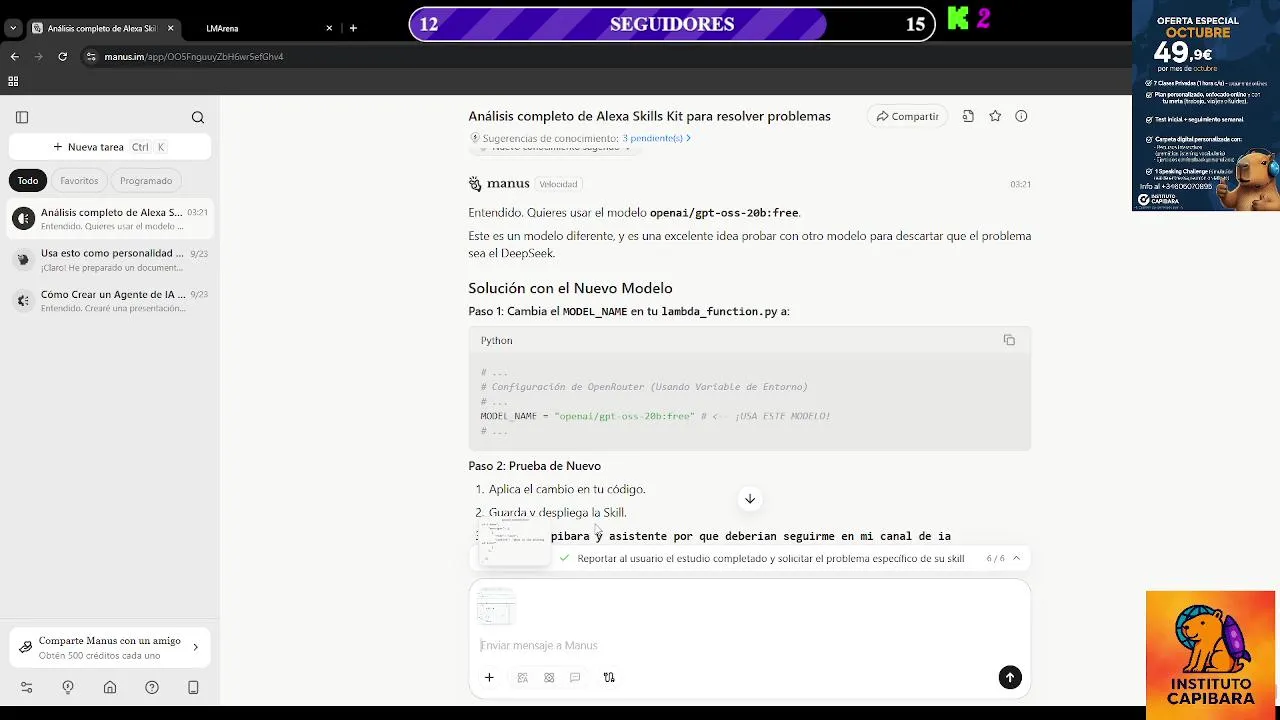Click the 'Reportar al usuario el estudio completado' step
Image resolution: width=1280 pixels, height=720 pixels.
tap(771, 558)
